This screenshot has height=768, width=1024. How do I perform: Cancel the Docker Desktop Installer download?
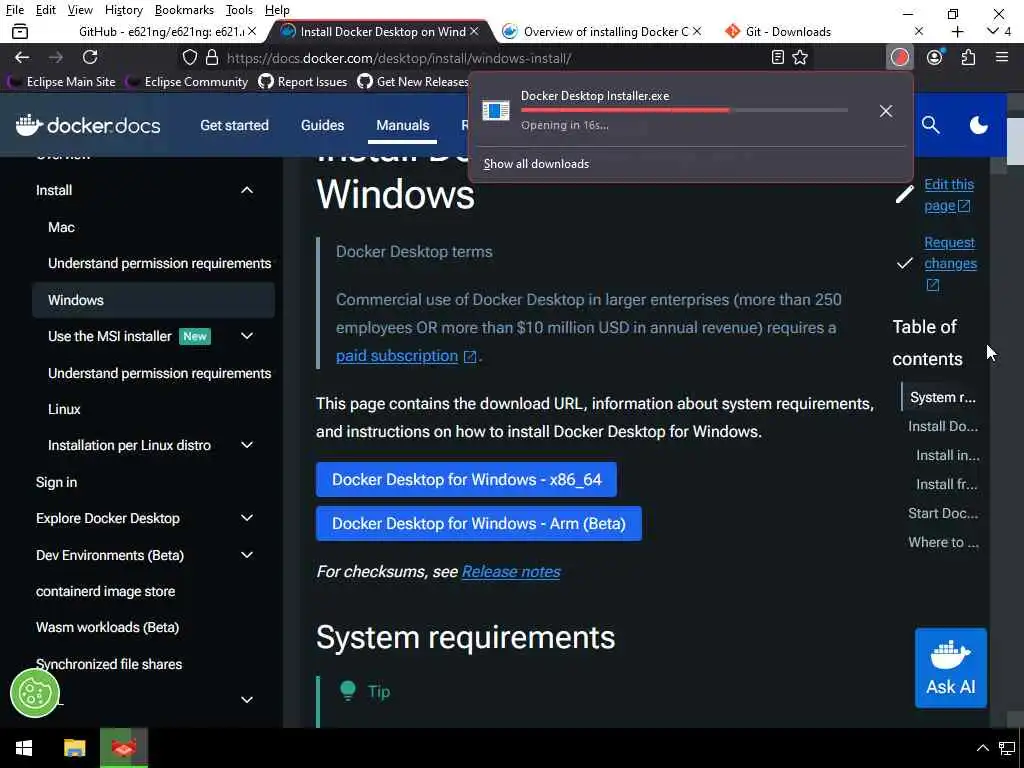pyautogui.click(x=886, y=111)
